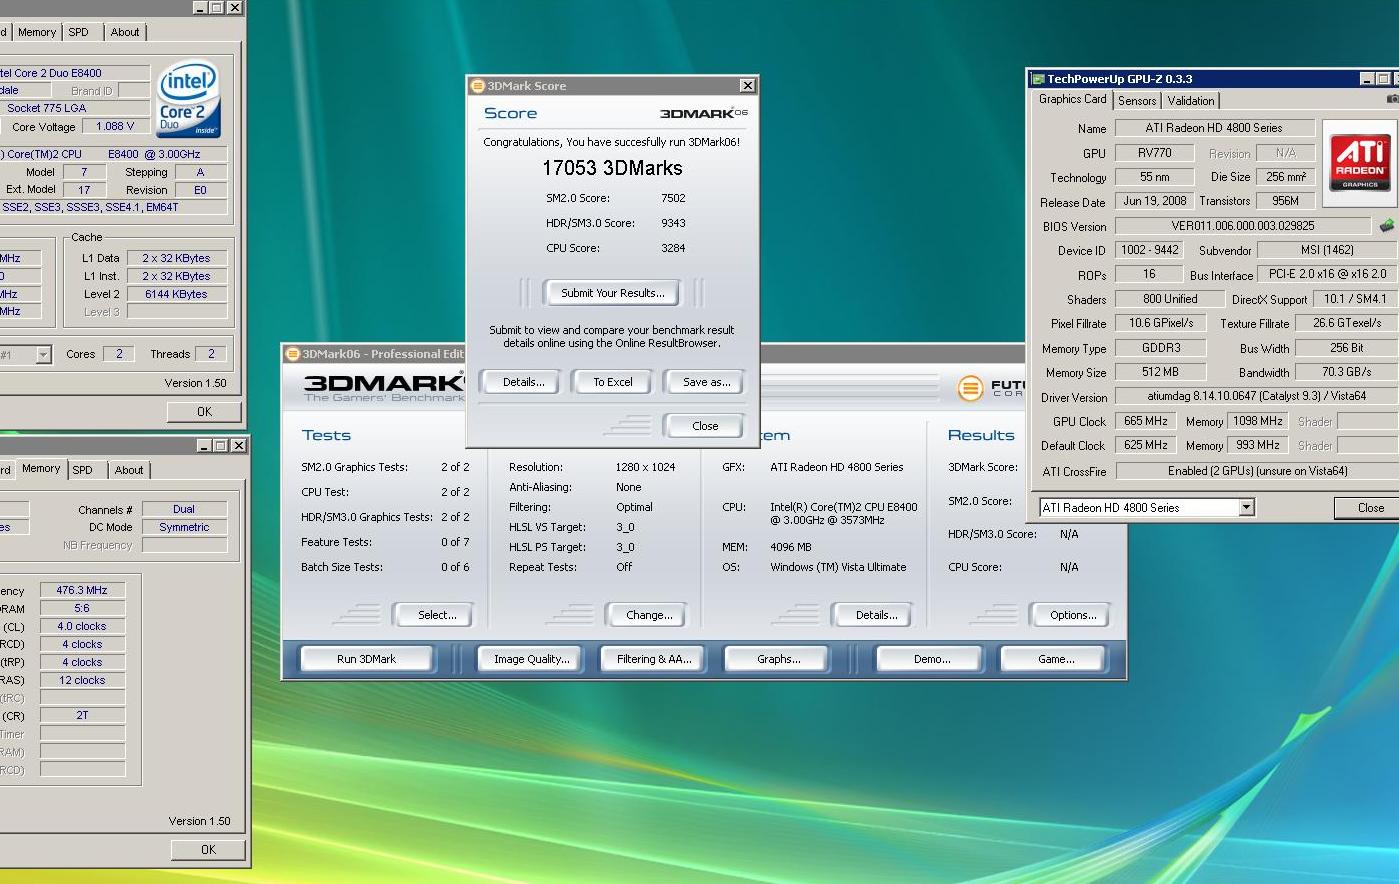The image size is (1399, 884).
Task: Open Filtering & AA settings
Action: (x=654, y=659)
